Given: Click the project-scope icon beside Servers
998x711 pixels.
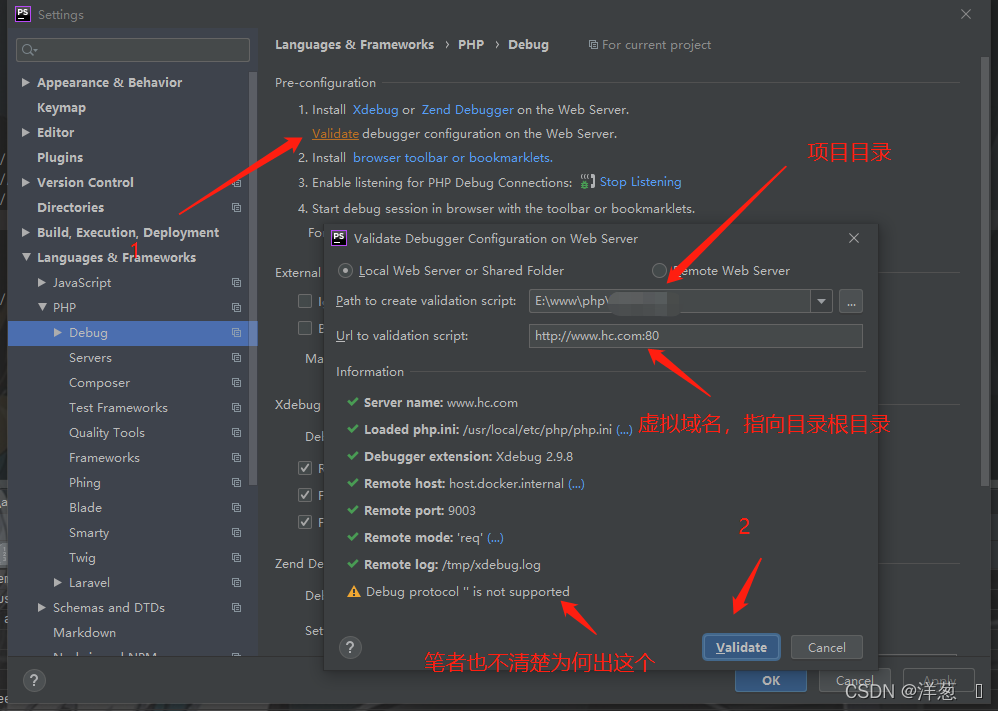Looking at the screenshot, I should coord(237,358).
